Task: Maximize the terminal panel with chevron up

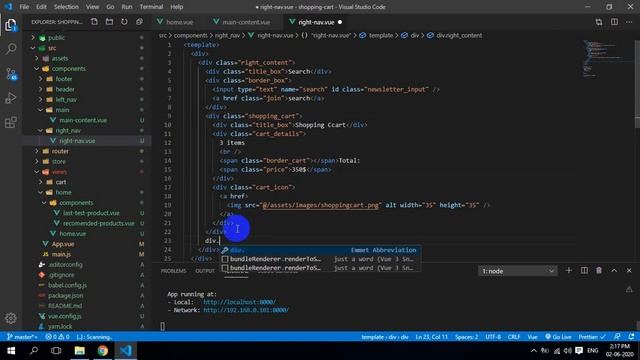Action: click(x=614, y=271)
